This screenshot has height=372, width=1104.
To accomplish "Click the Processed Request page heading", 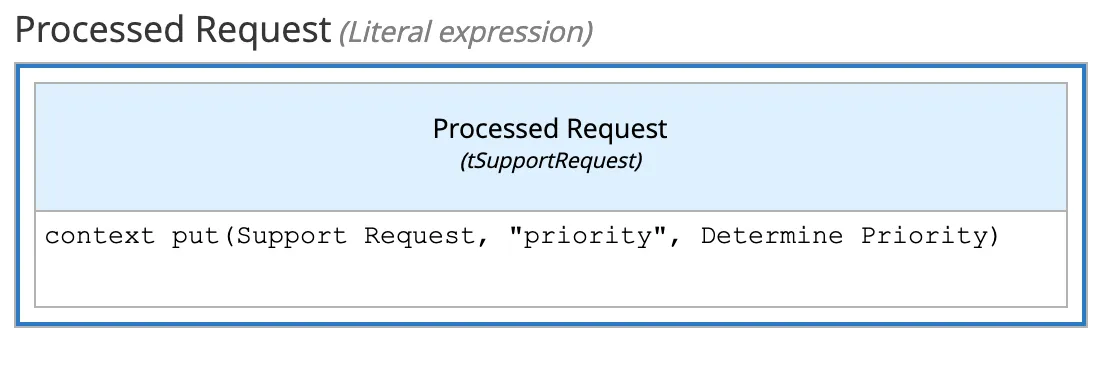I will tap(172, 31).
